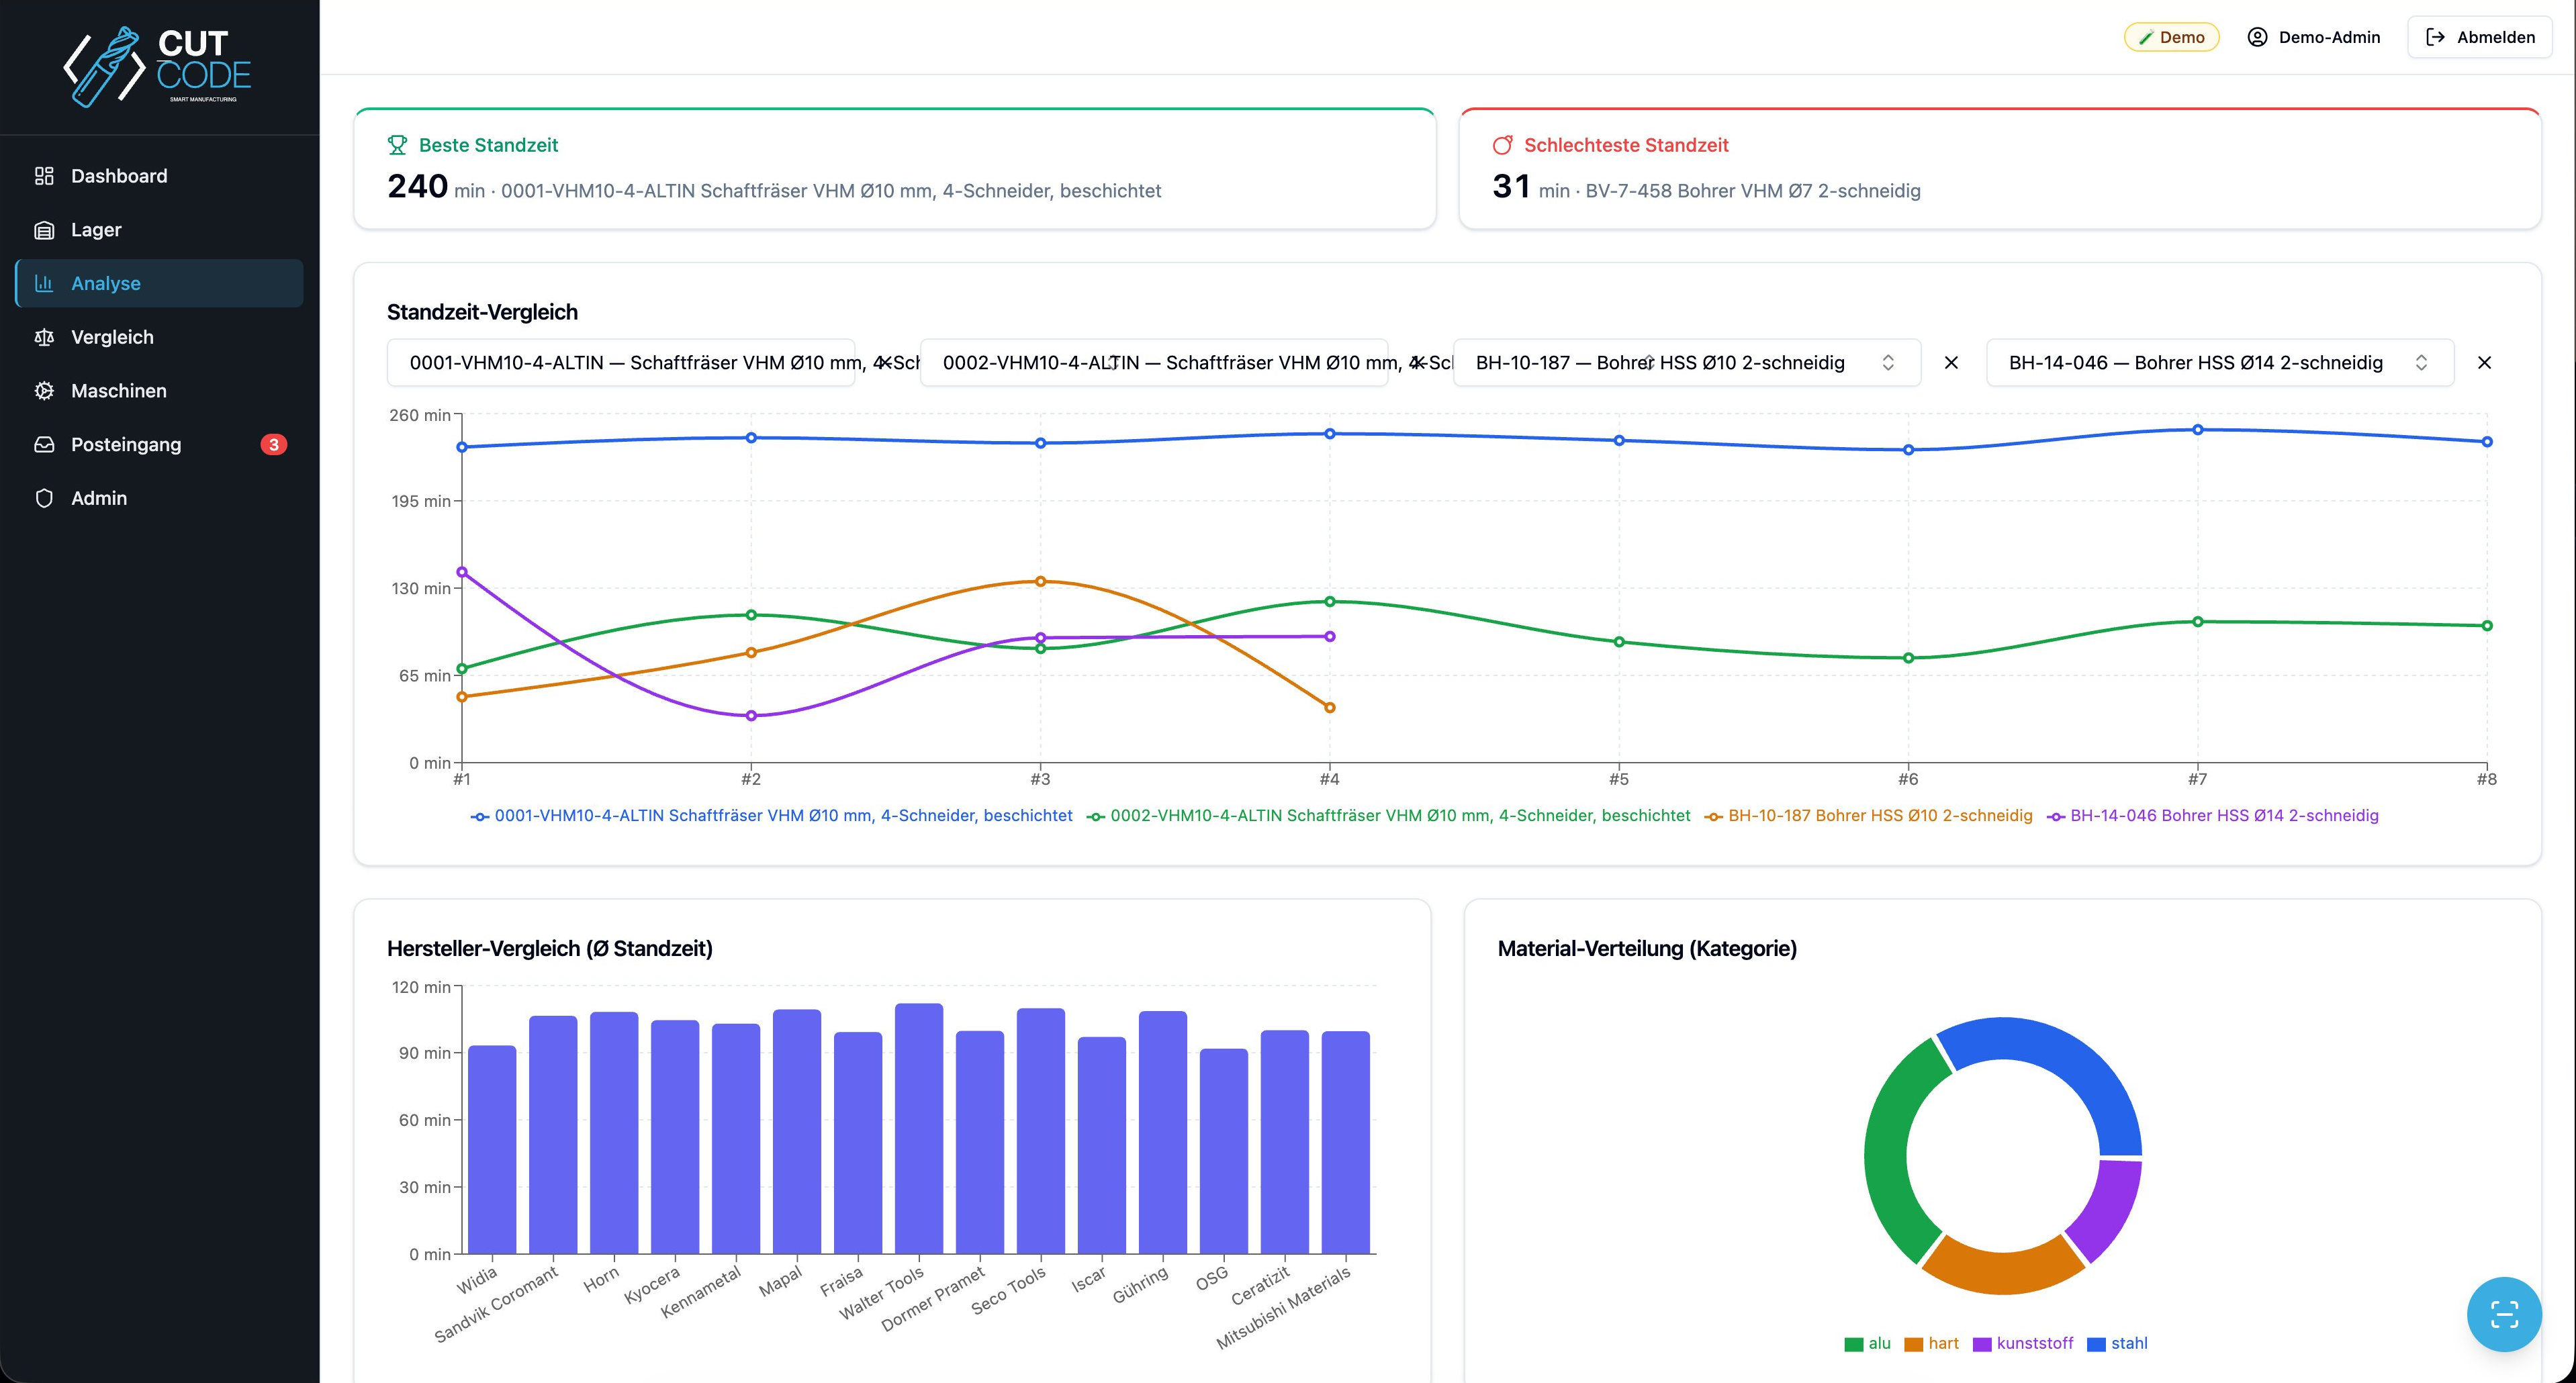Click the 31 min Schlechteste Standzeit value
The width and height of the screenshot is (2576, 1383).
click(1511, 187)
